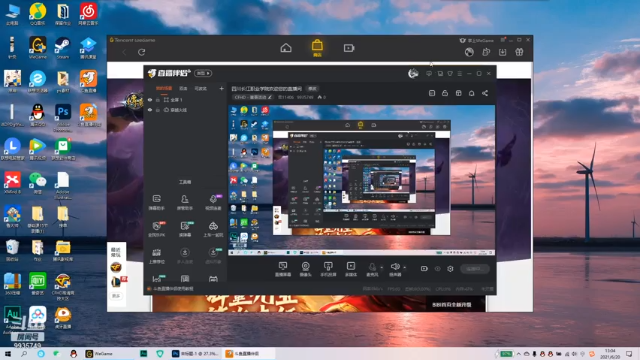Toggle visibility of the second source layer
The height and width of the screenshot is (360, 640).
pos(150,110)
